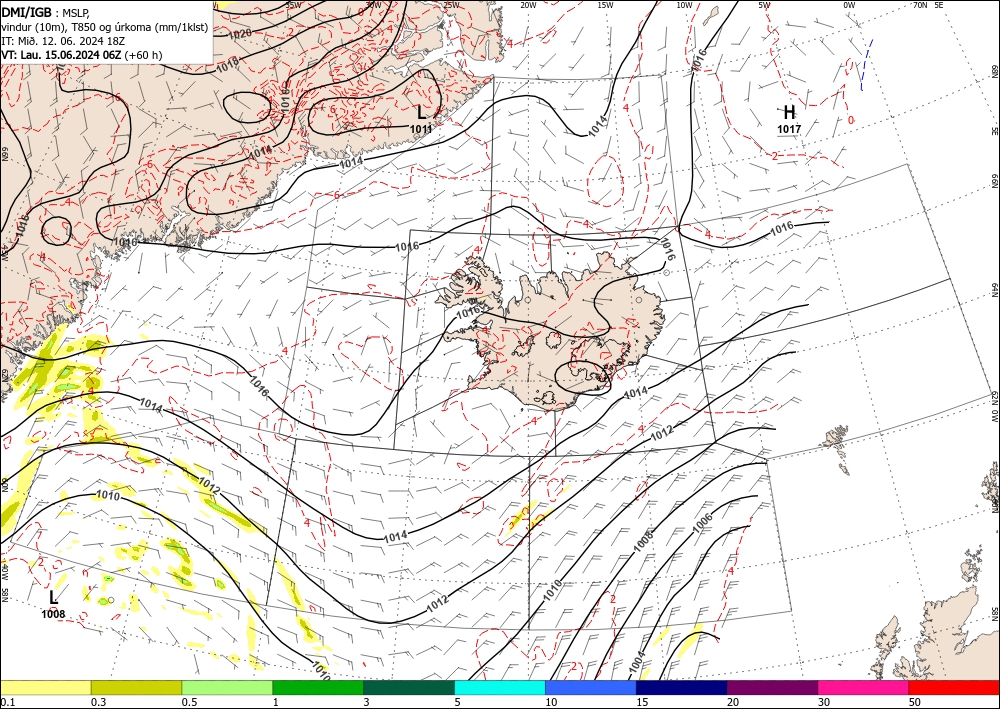Screen dimensions: 1000x709
Task: Click the "0.1" legend value
Action: 6,702
